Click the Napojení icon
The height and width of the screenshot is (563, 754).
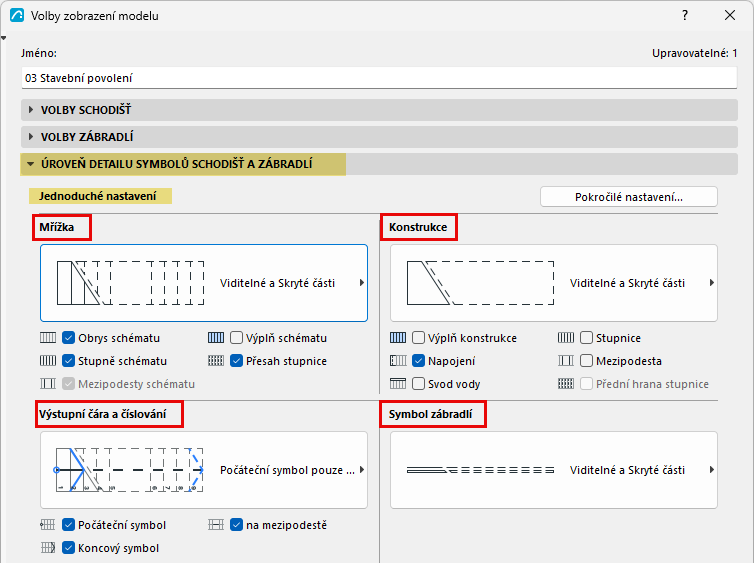coord(398,361)
